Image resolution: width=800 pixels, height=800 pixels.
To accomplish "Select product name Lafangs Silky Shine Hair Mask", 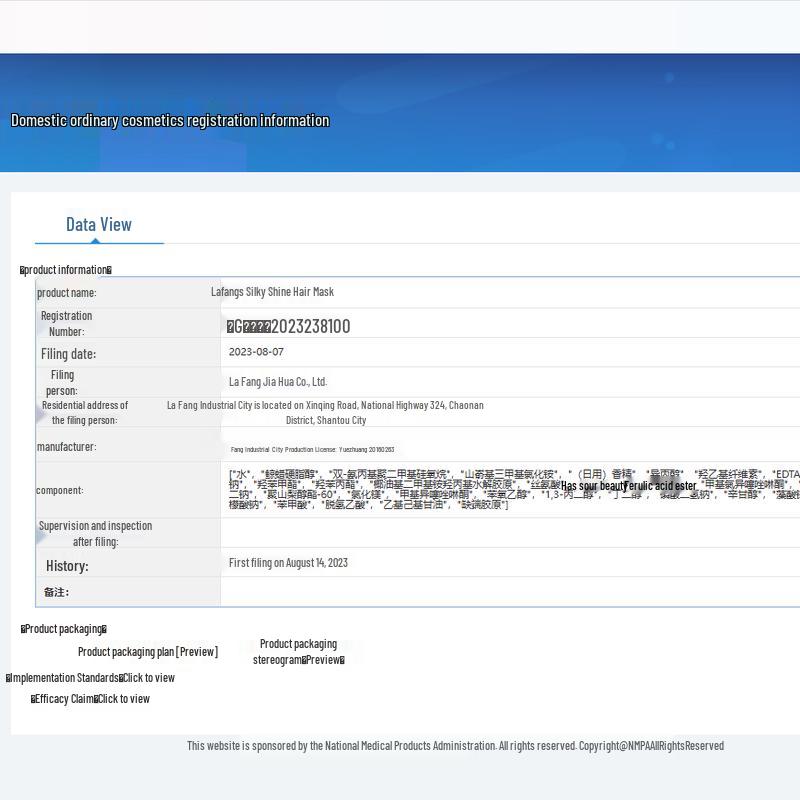I will (x=272, y=292).
